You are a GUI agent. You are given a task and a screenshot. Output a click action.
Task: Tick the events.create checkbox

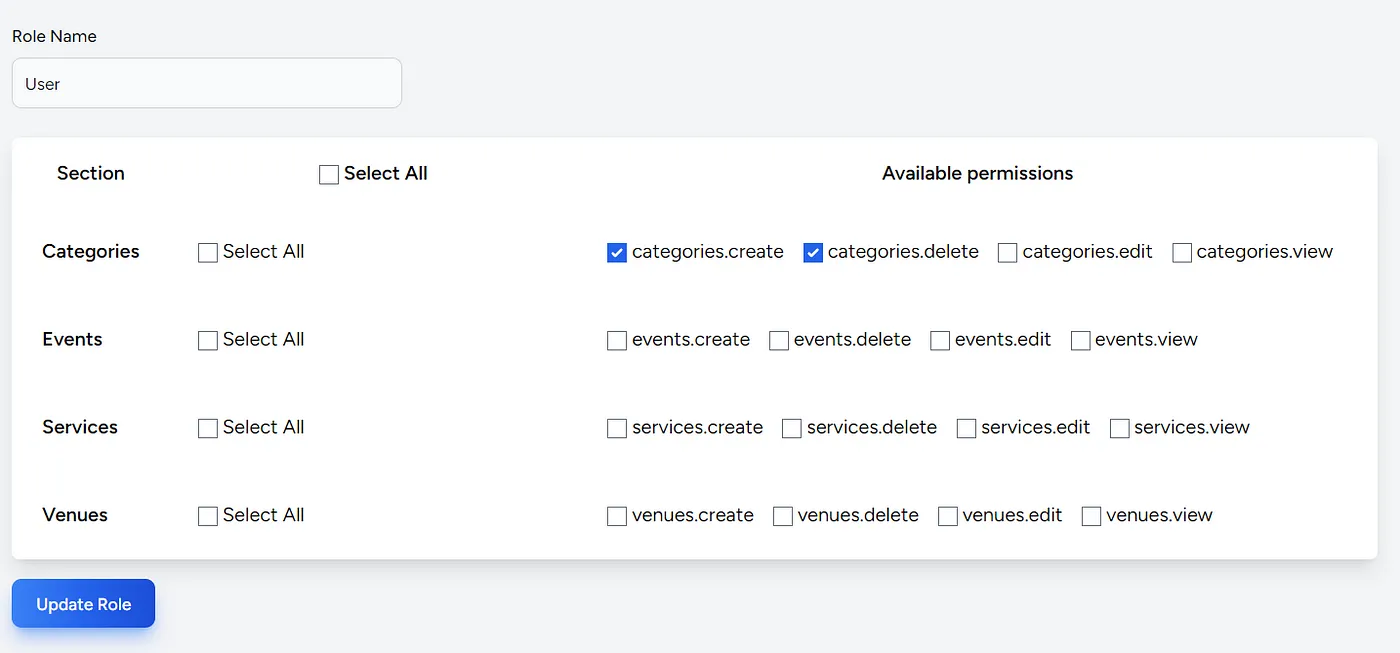click(x=617, y=341)
